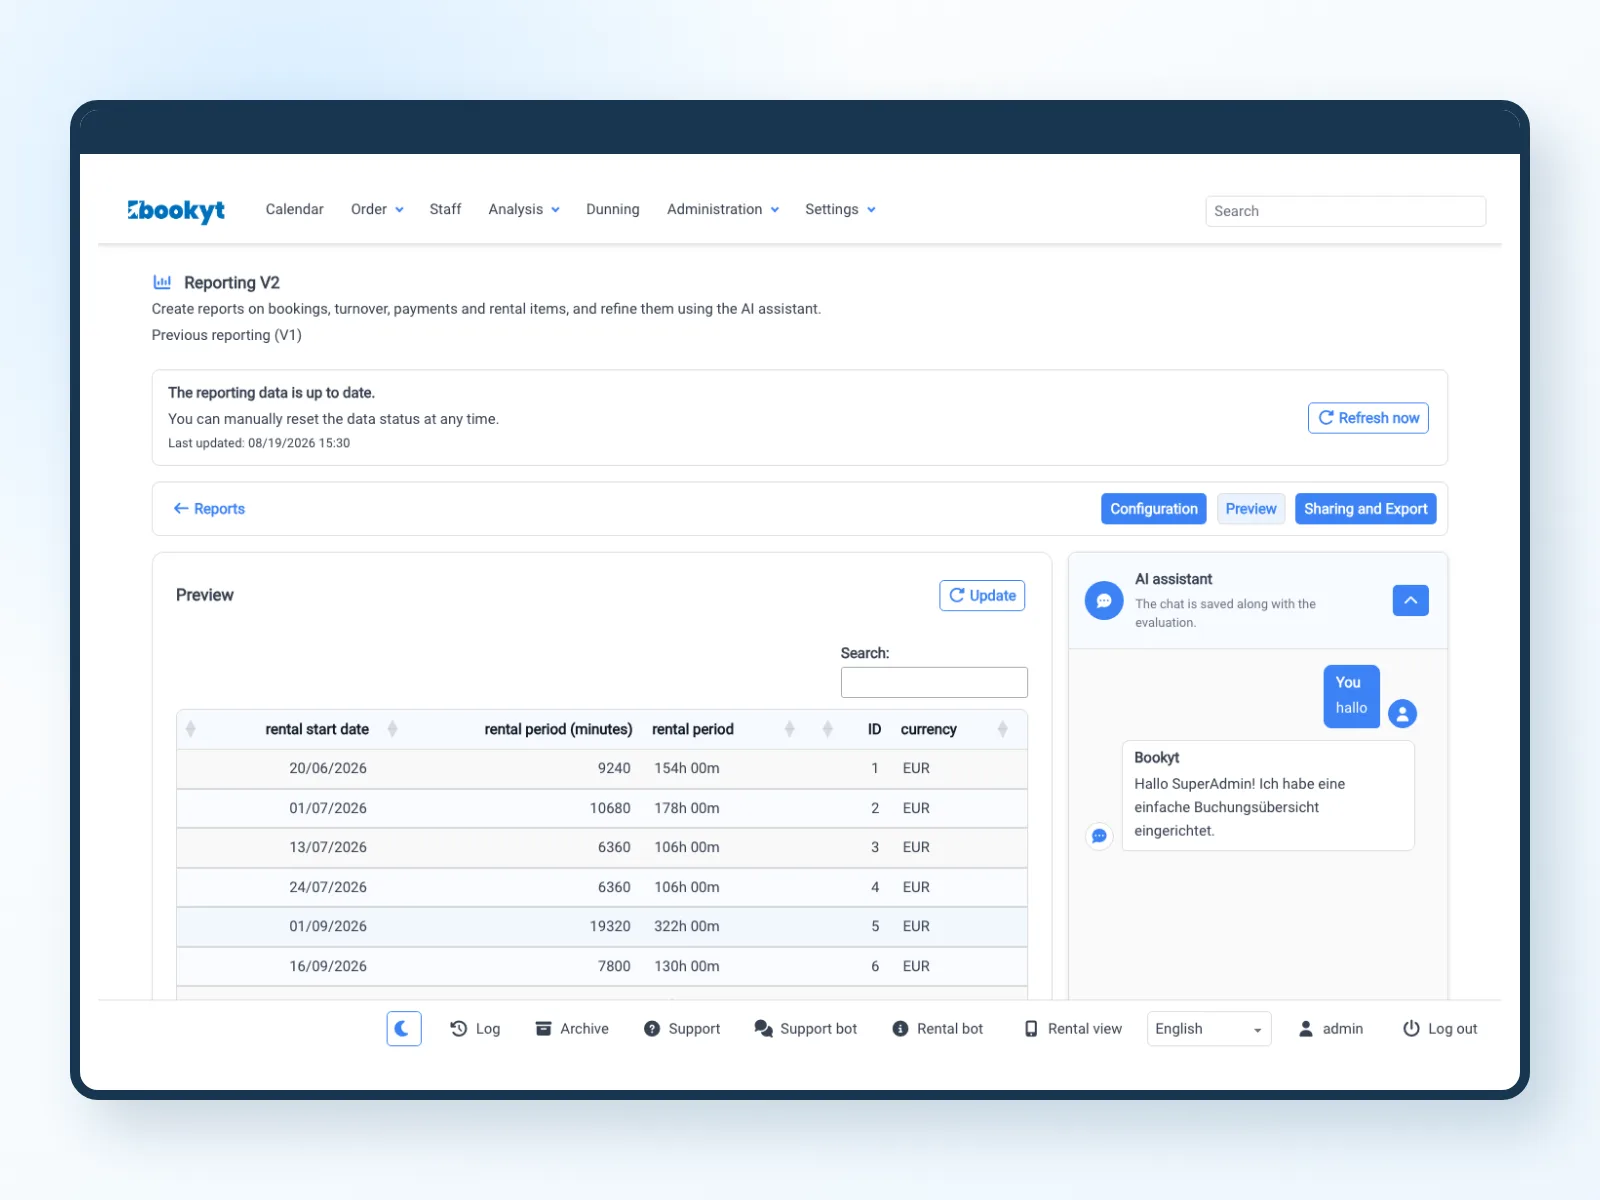The width and height of the screenshot is (1600, 1200).
Task: Sort by rental start date column
Action: [317, 729]
